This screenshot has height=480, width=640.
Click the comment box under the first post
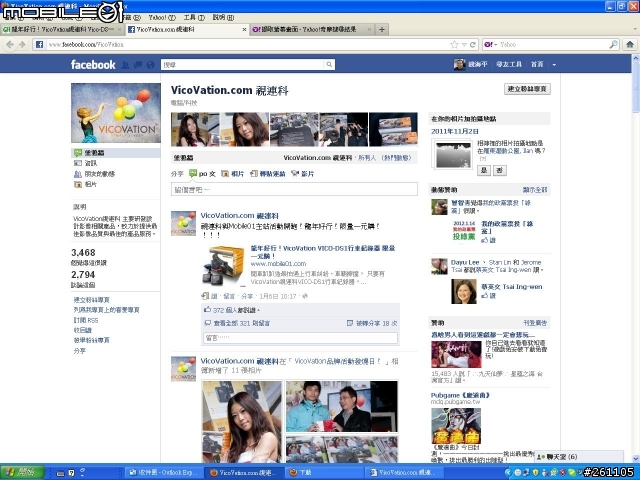click(300, 338)
